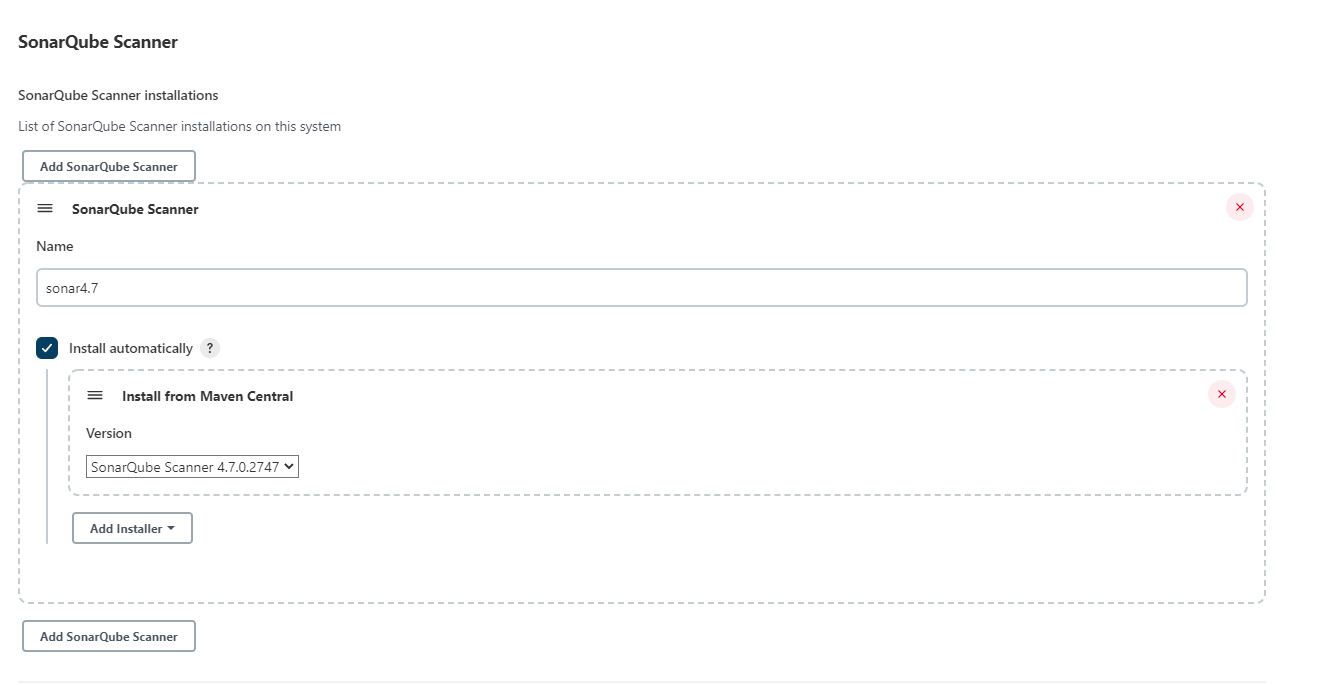Click inside the Name field showing sonar4.7
The width and height of the screenshot is (1339, 685).
tap(640, 287)
